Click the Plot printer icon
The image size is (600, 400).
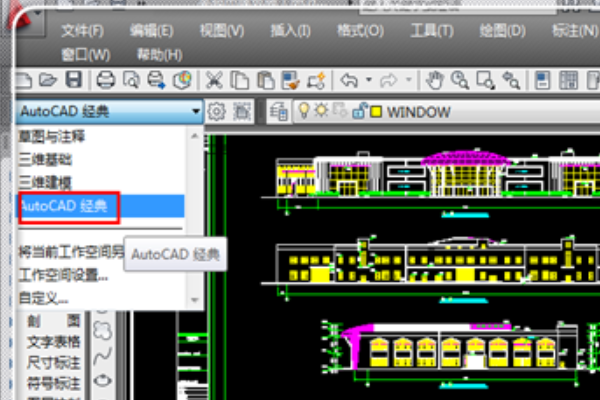point(106,80)
